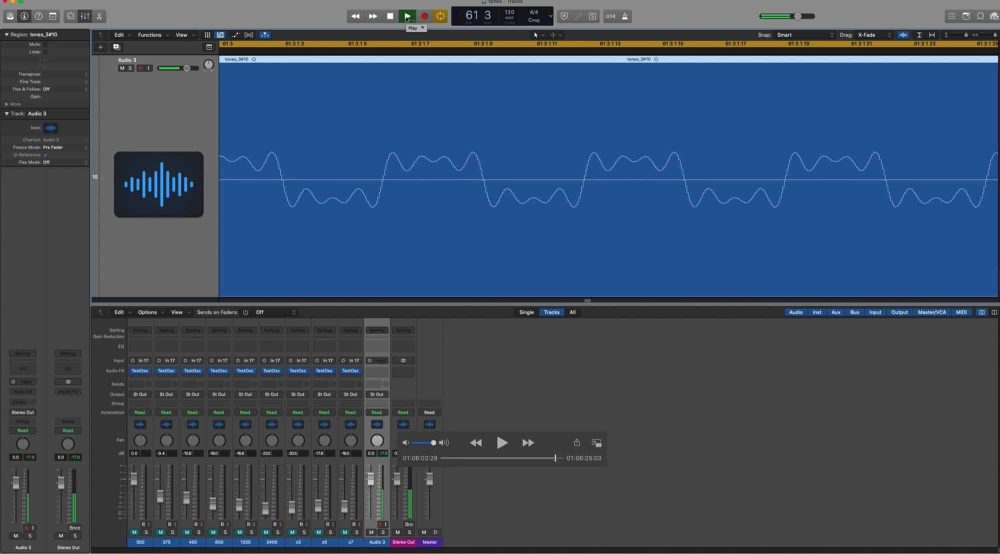Adjust the Audio 3 track header volume slider
This screenshot has height=554, width=1000.
178,68
